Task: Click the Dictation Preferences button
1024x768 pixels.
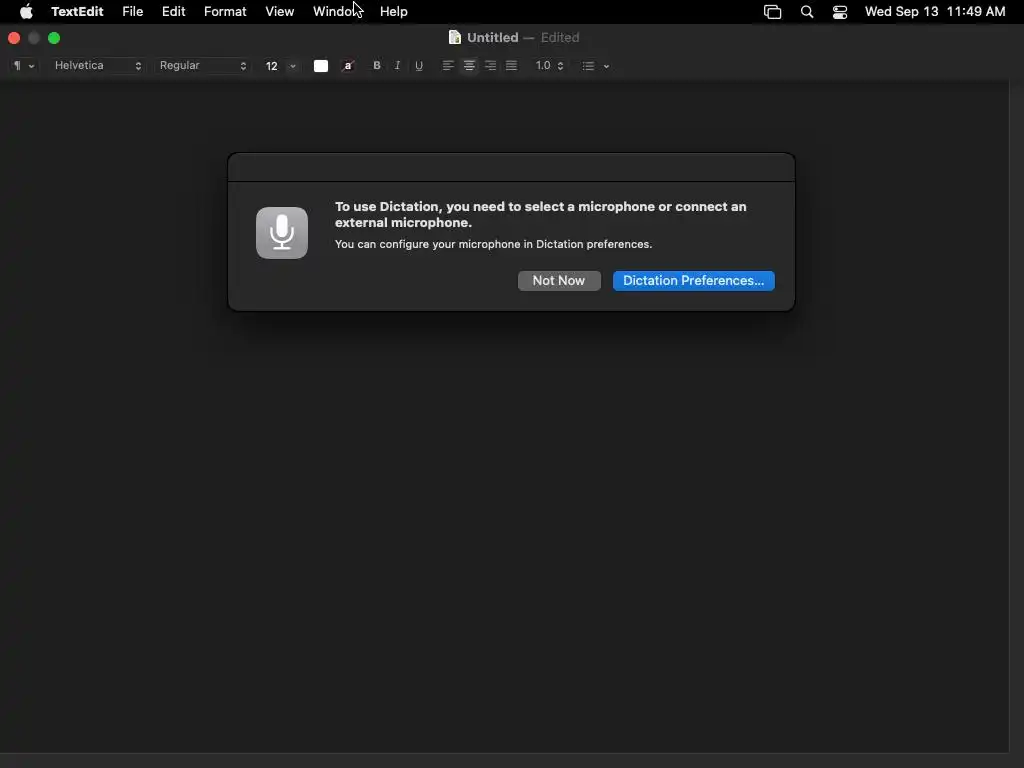Action: [x=694, y=281]
